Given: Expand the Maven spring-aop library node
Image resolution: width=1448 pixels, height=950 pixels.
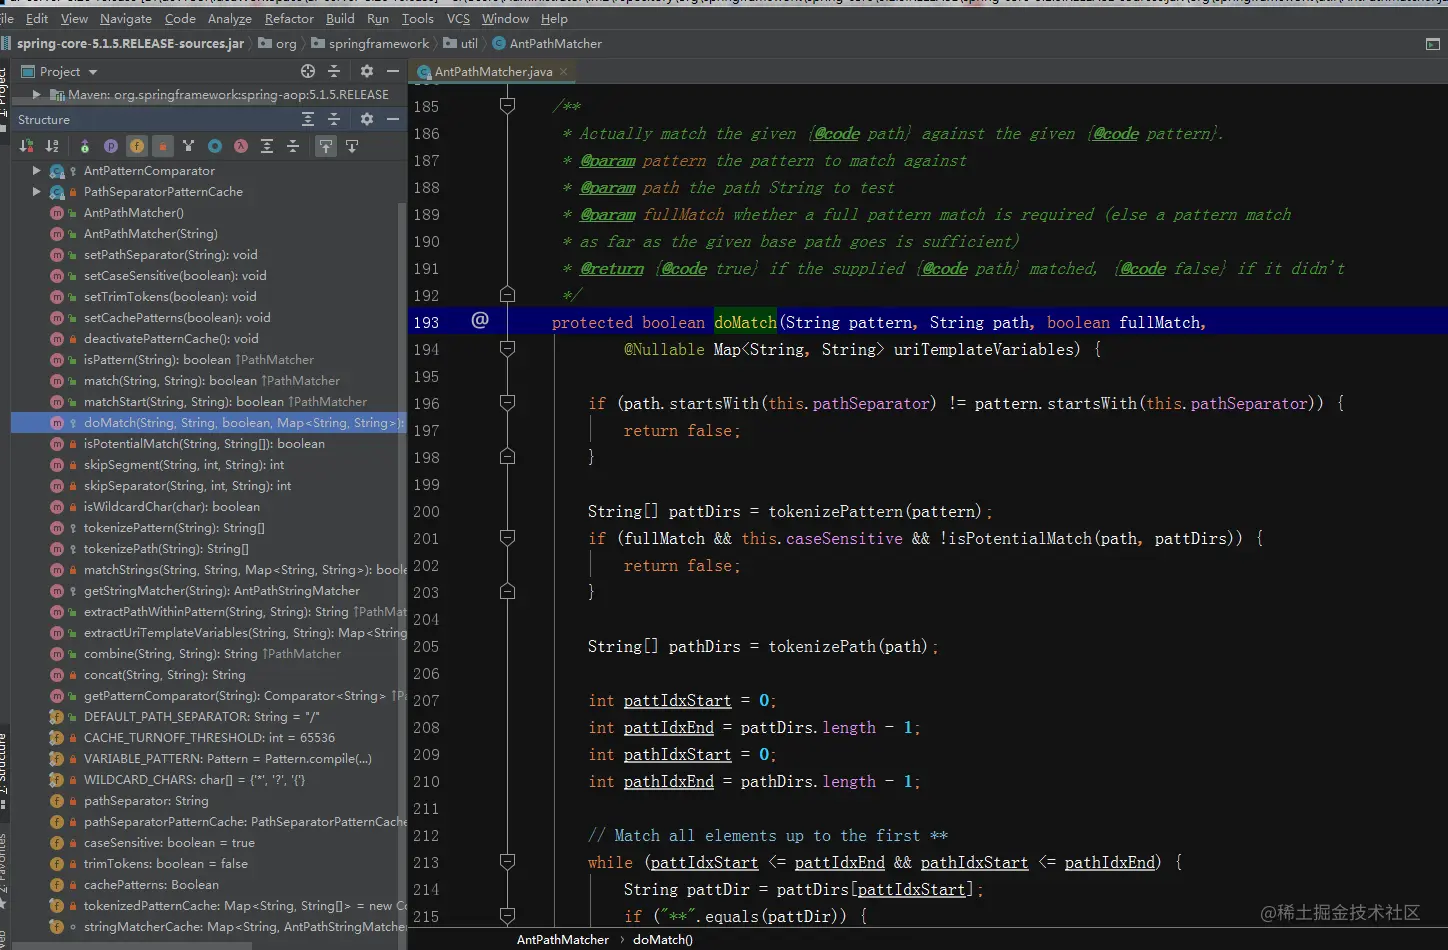Looking at the screenshot, I should click(37, 94).
